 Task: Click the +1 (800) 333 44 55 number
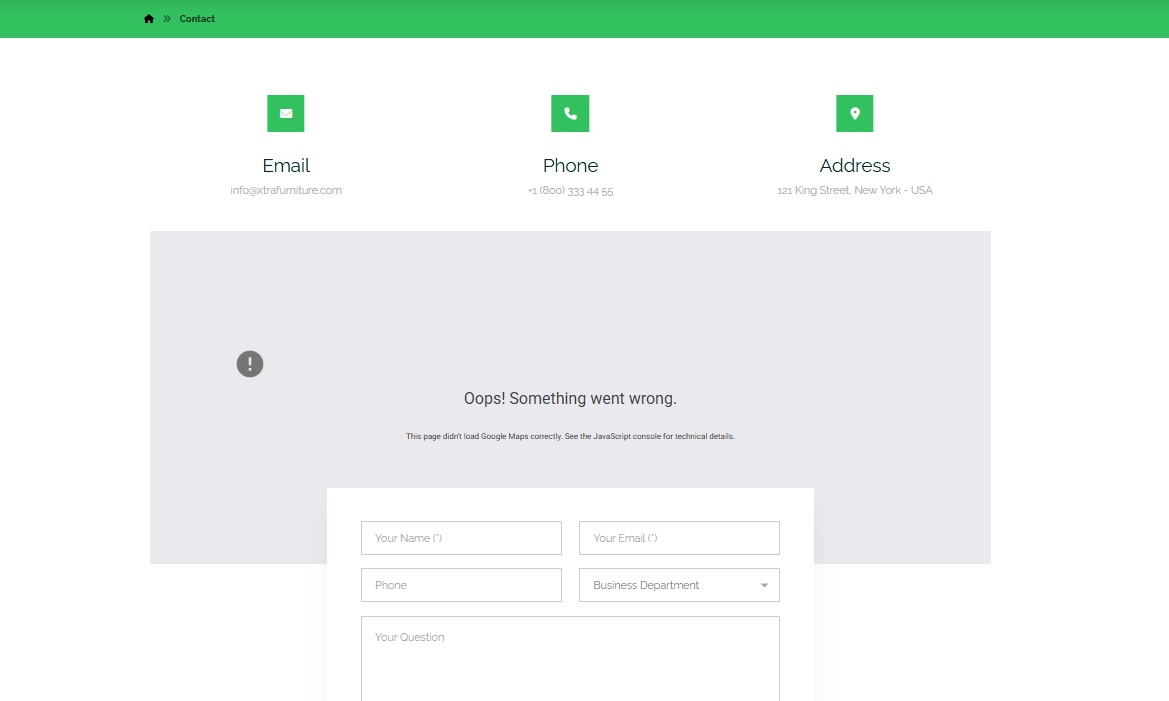[570, 191]
